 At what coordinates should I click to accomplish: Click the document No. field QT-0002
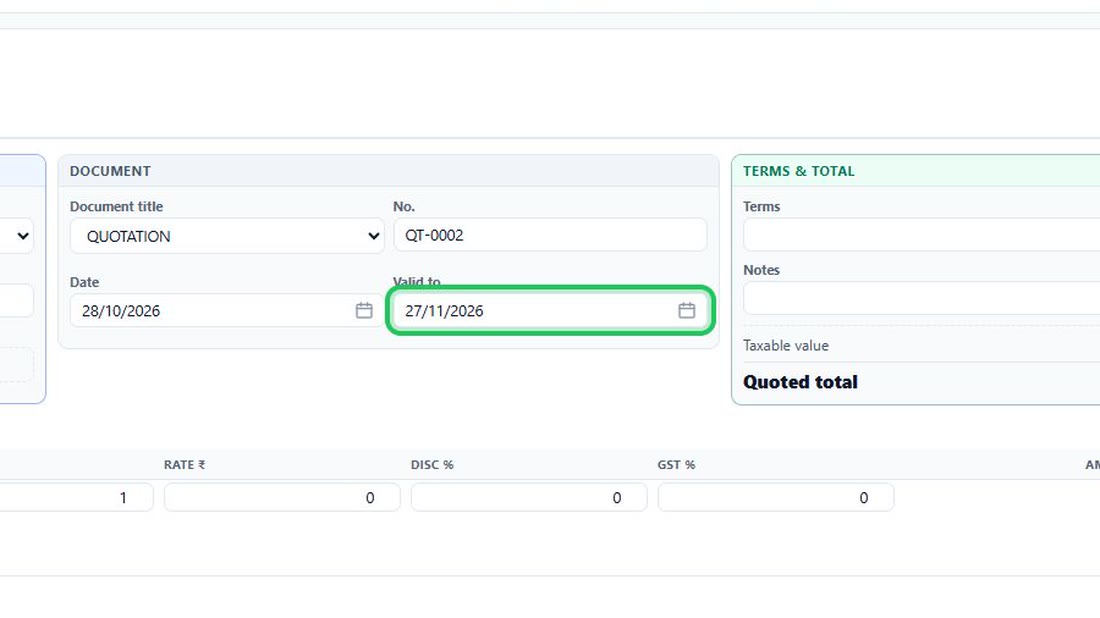(550, 235)
